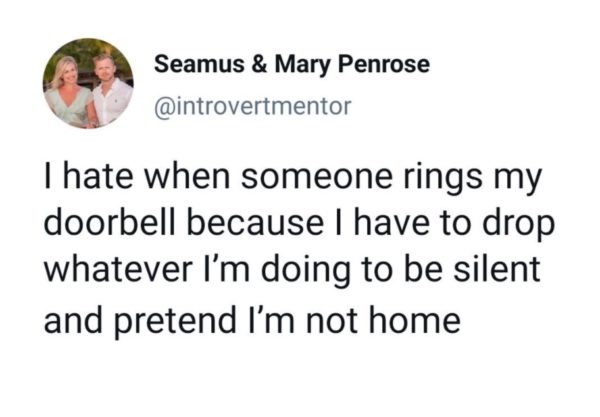Image resolution: width=600 pixels, height=417 pixels.
Task: Open the profile avatar photo
Action: pyautogui.click(x=88, y=83)
